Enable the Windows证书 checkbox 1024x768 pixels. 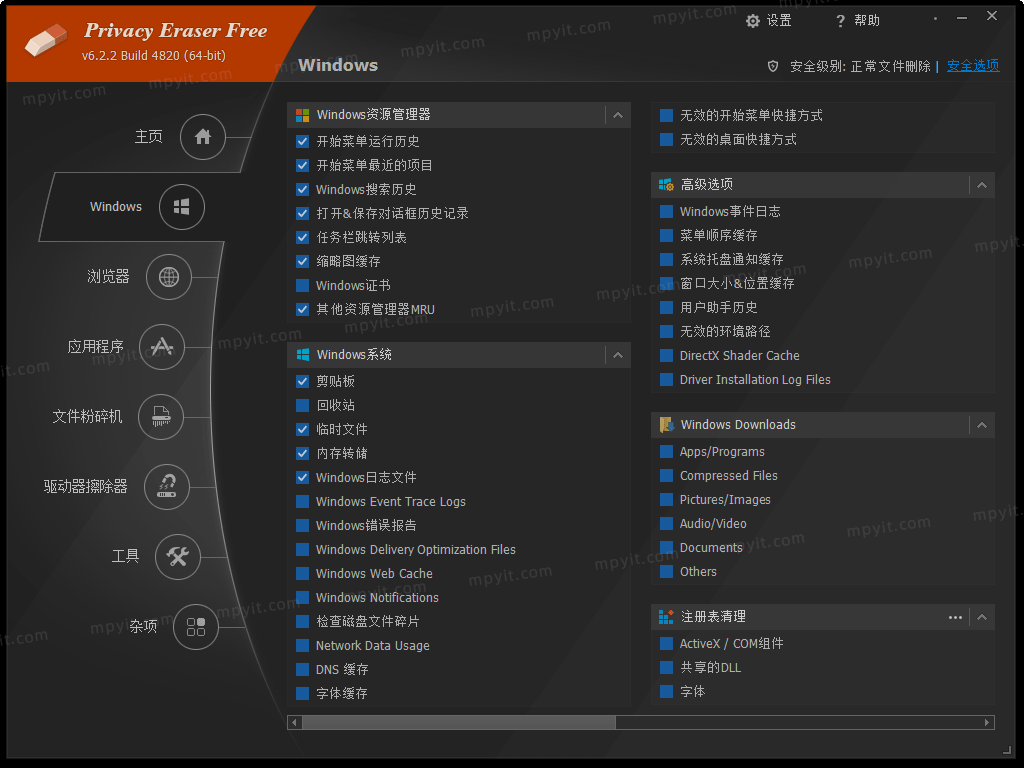click(302, 285)
